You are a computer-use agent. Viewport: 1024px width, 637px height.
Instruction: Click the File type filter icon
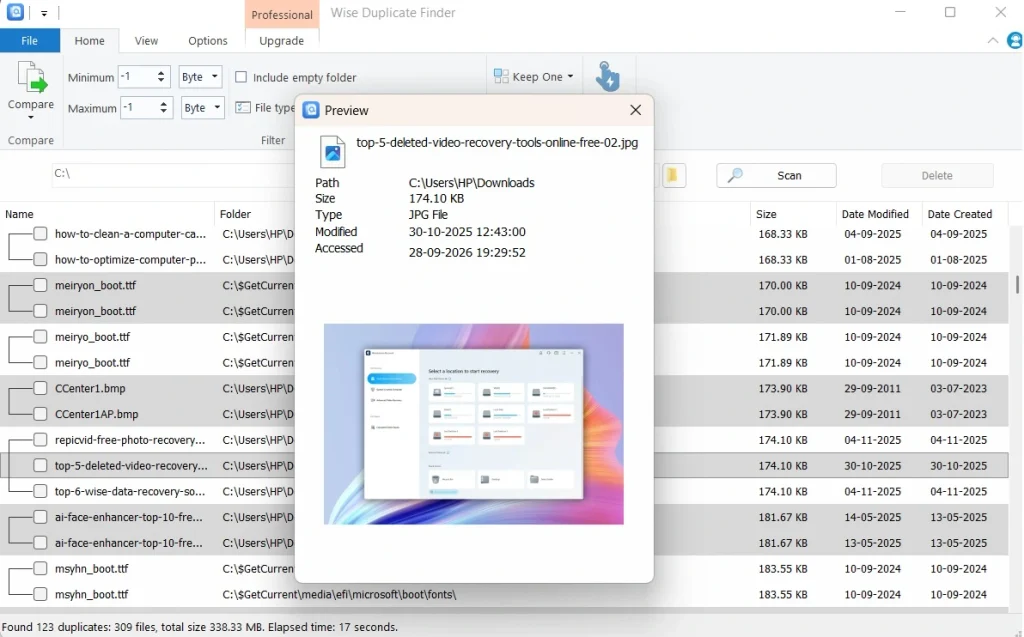point(243,107)
